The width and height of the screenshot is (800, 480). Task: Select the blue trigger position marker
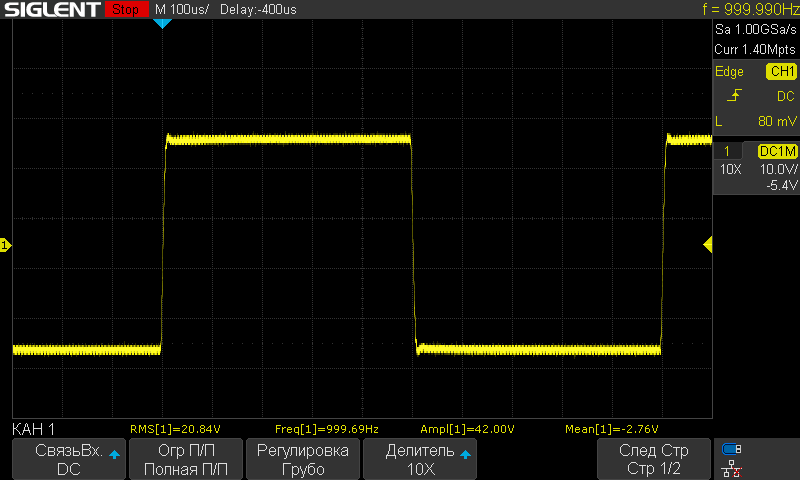click(162, 23)
